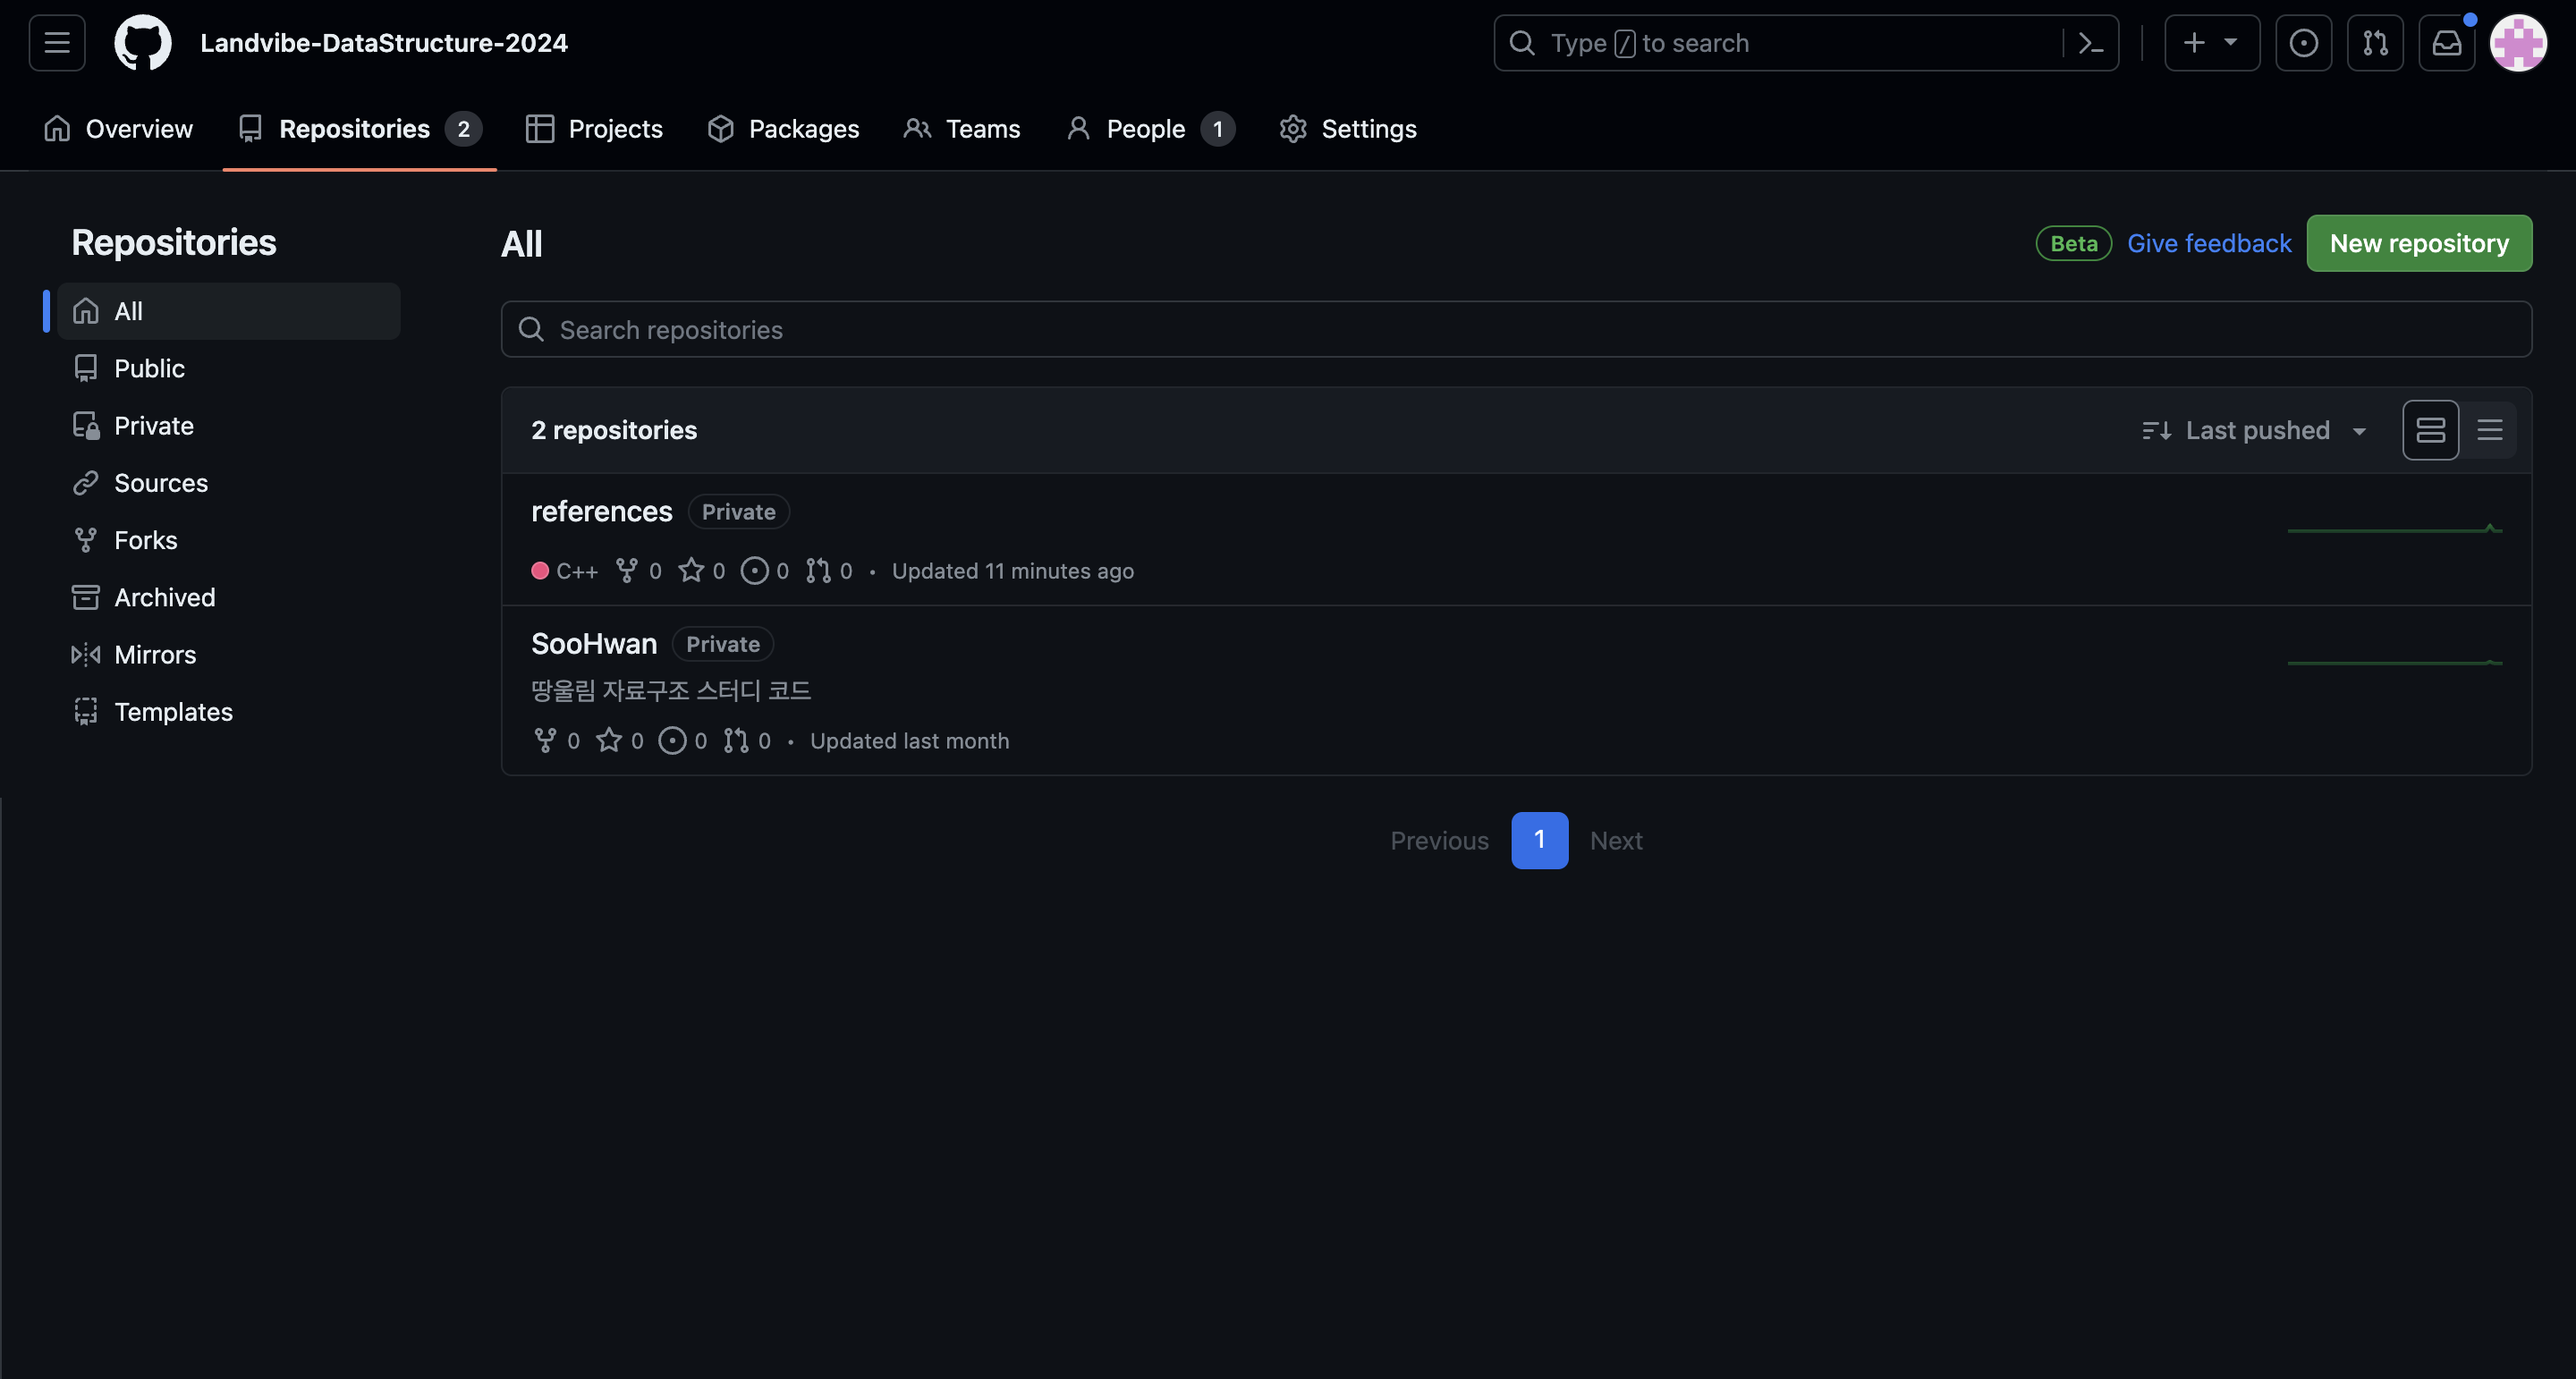Show Mirrors repositories
The image size is (2576, 1379).
pos(229,654)
